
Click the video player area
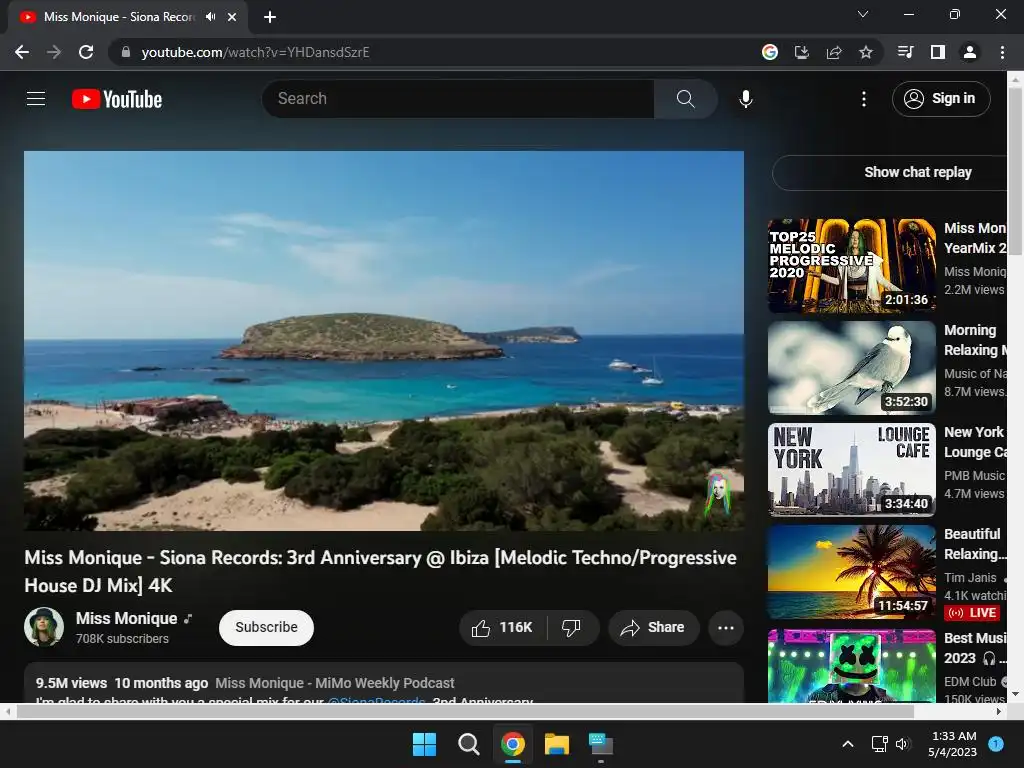(384, 340)
